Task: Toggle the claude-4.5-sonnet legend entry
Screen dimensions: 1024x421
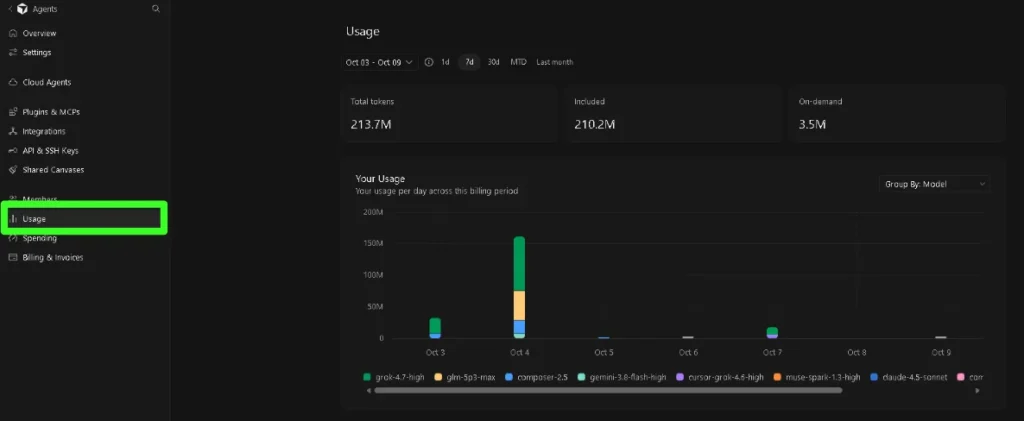Action: coord(908,377)
